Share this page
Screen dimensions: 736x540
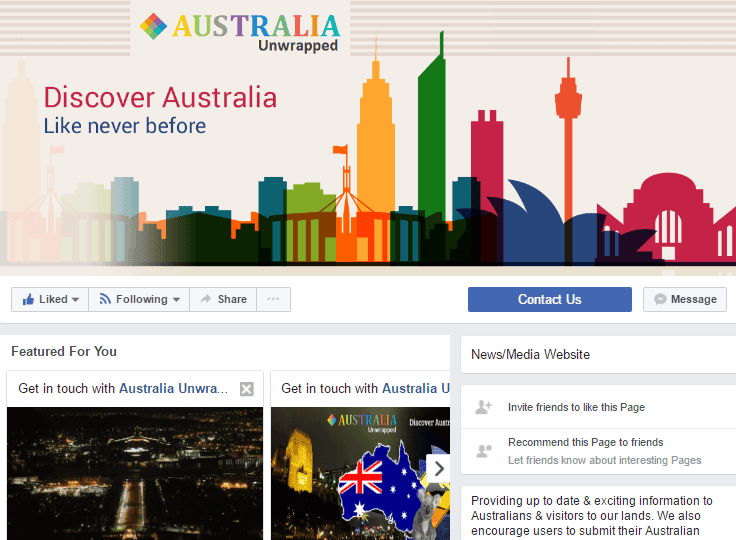click(223, 299)
